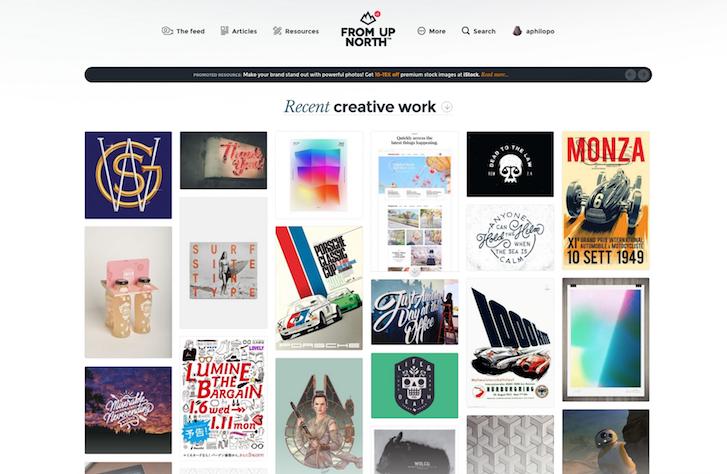Open the Dead to the Law skull artwork

510,164
